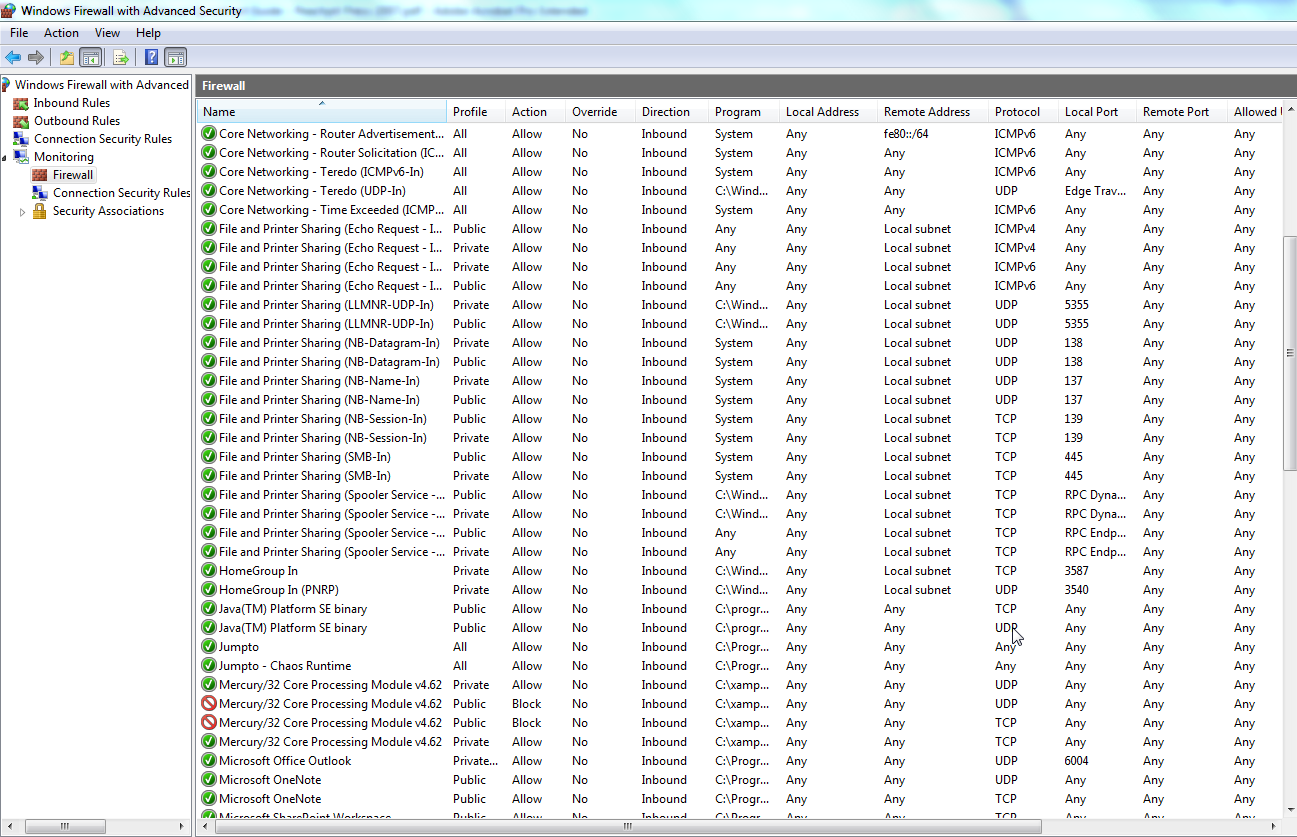Toggle the Show/Hide Action Pane toolbar button
Screen dimensions: 1297x837
click(175, 57)
